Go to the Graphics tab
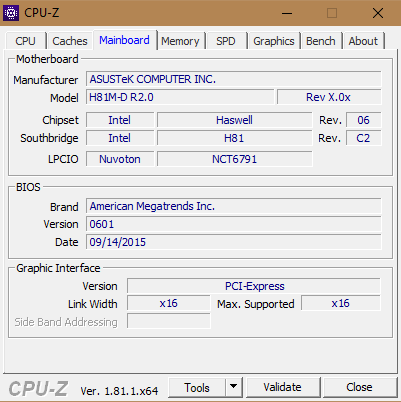 [274, 41]
